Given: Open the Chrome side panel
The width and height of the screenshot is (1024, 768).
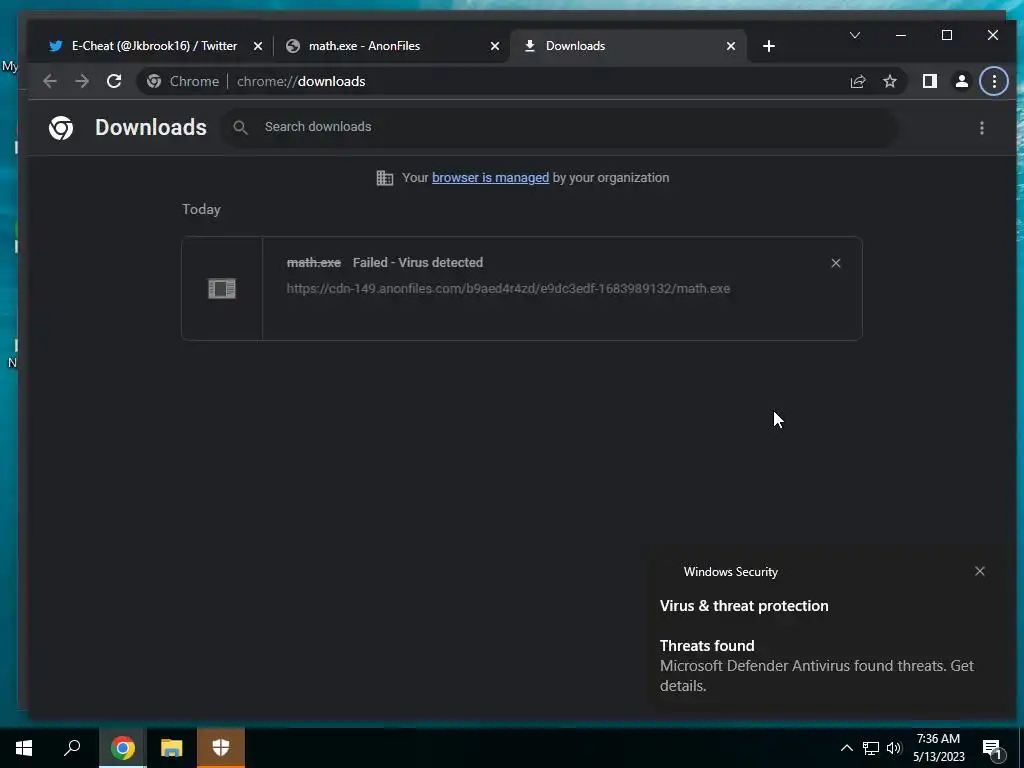Looking at the screenshot, I should [x=929, y=81].
